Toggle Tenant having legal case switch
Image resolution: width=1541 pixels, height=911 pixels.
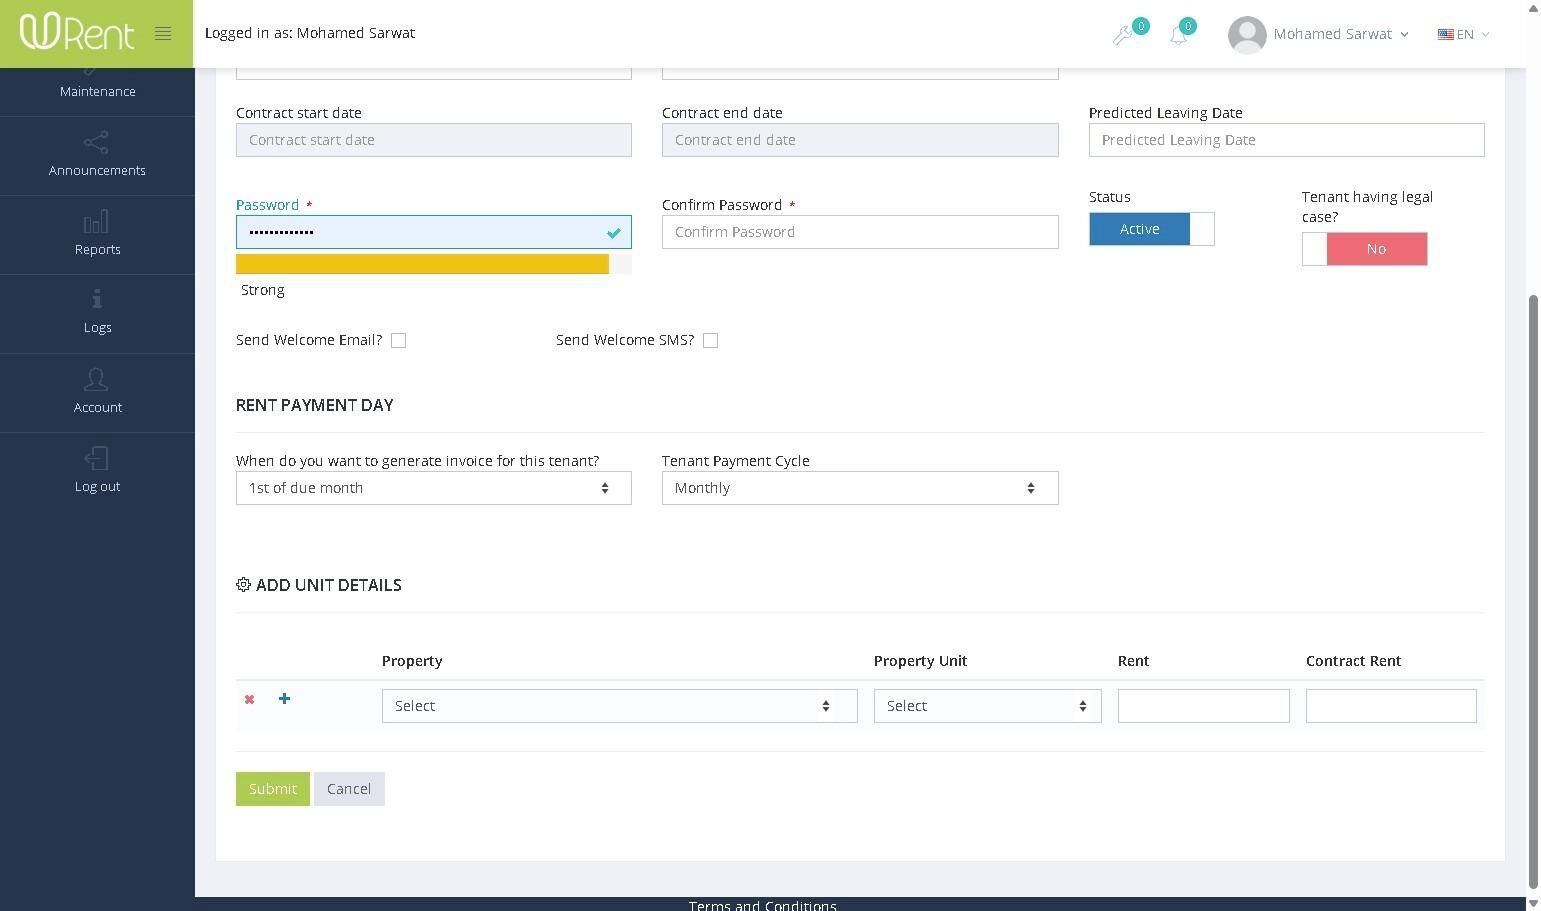pos(1364,249)
